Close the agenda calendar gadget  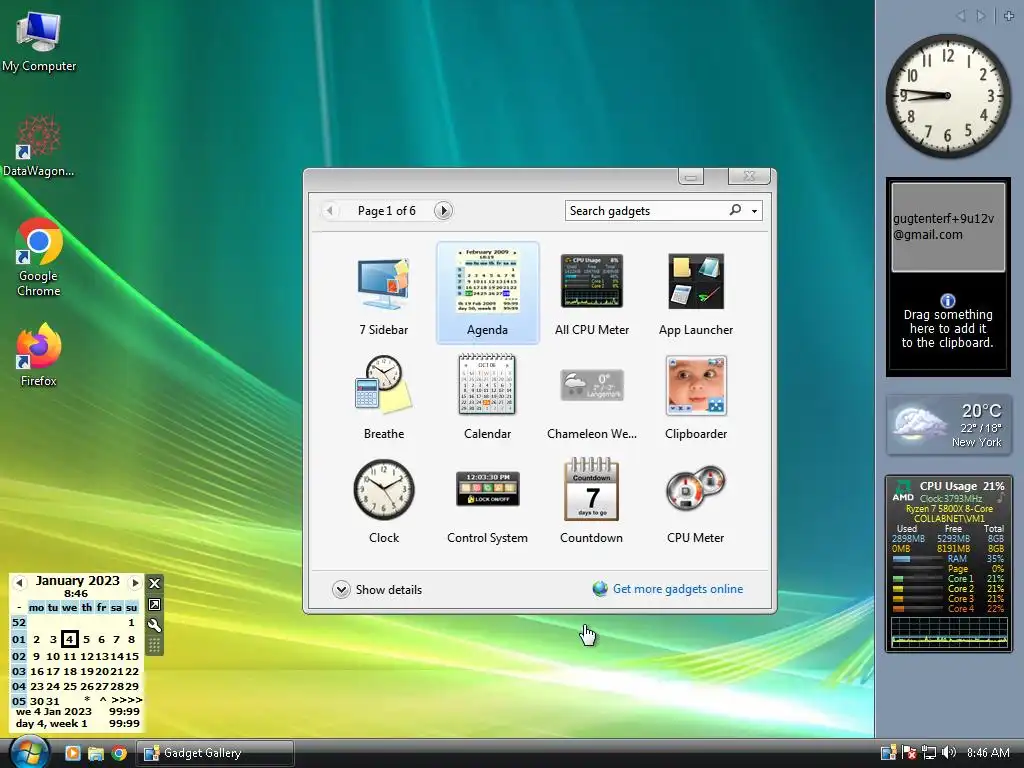click(154, 583)
